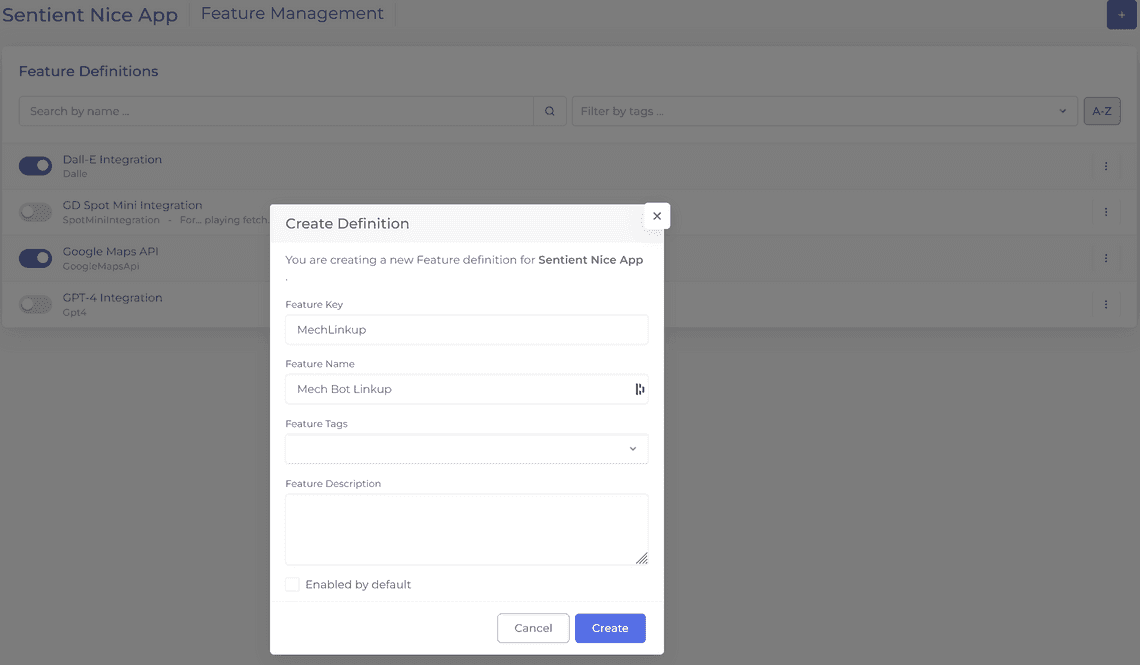Image resolution: width=1140 pixels, height=665 pixels.
Task: Enable GD Spot Mini Integration switch
Action: coord(36,212)
